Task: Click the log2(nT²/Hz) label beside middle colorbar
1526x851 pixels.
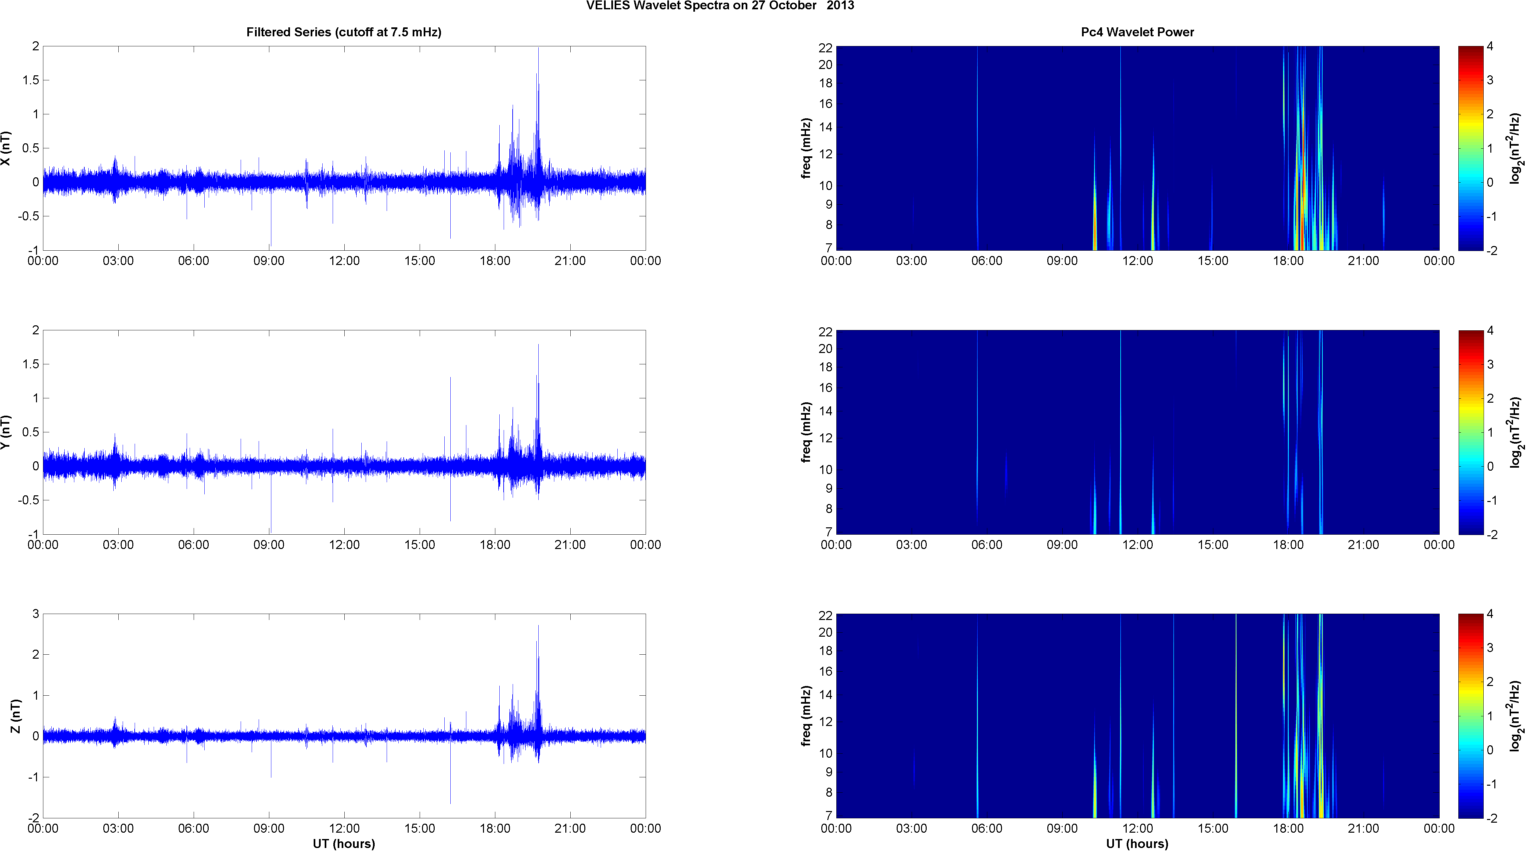Action: pyautogui.click(x=1516, y=432)
